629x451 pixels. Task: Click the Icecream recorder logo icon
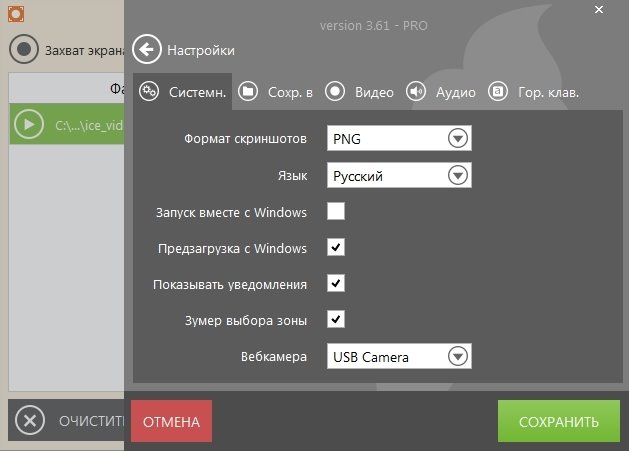point(16,14)
